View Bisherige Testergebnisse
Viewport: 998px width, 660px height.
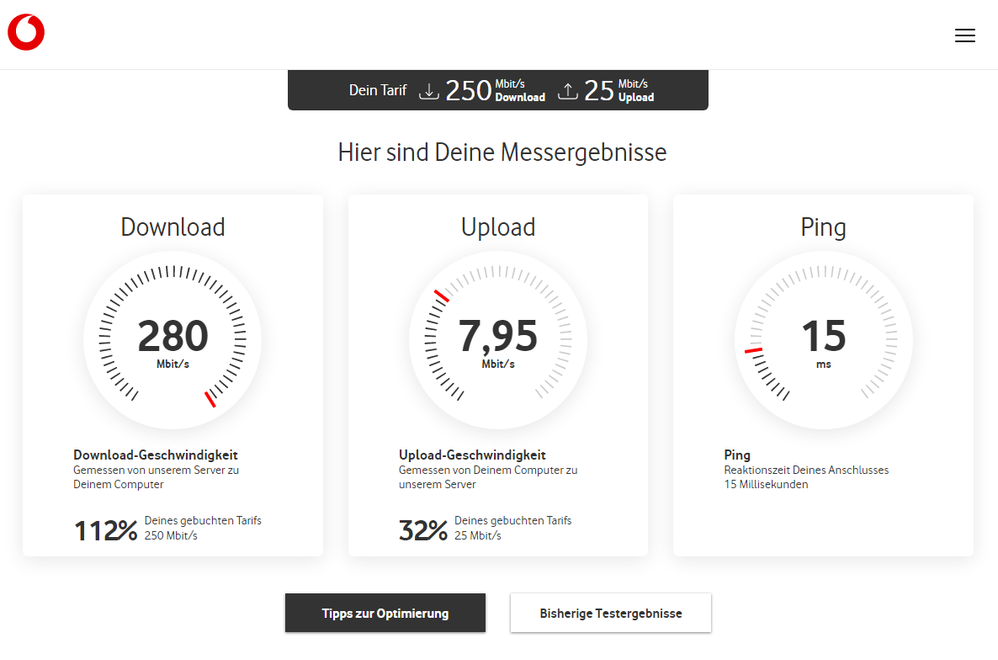click(610, 613)
